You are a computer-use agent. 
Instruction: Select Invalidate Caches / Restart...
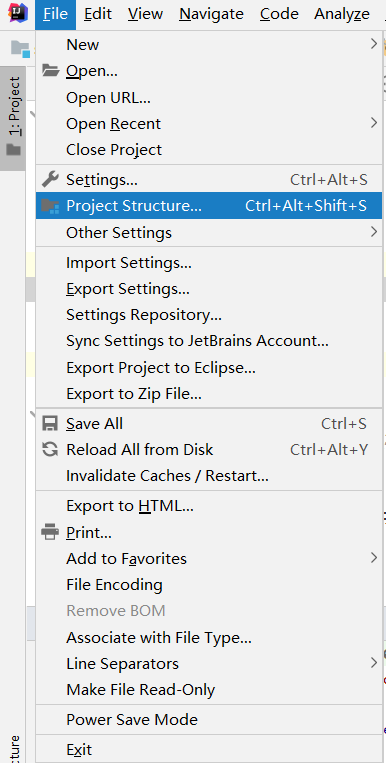click(209, 475)
